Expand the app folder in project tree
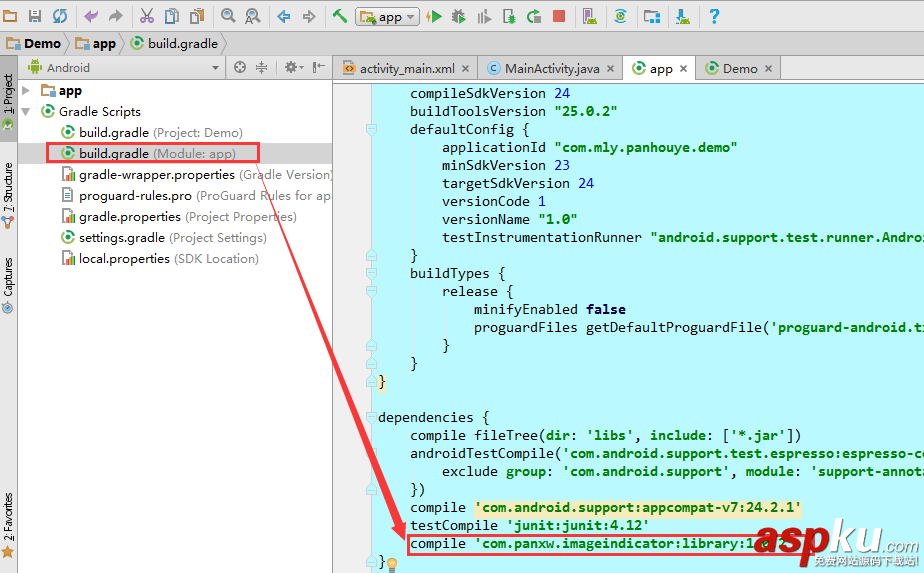The image size is (924, 573). 27,91
